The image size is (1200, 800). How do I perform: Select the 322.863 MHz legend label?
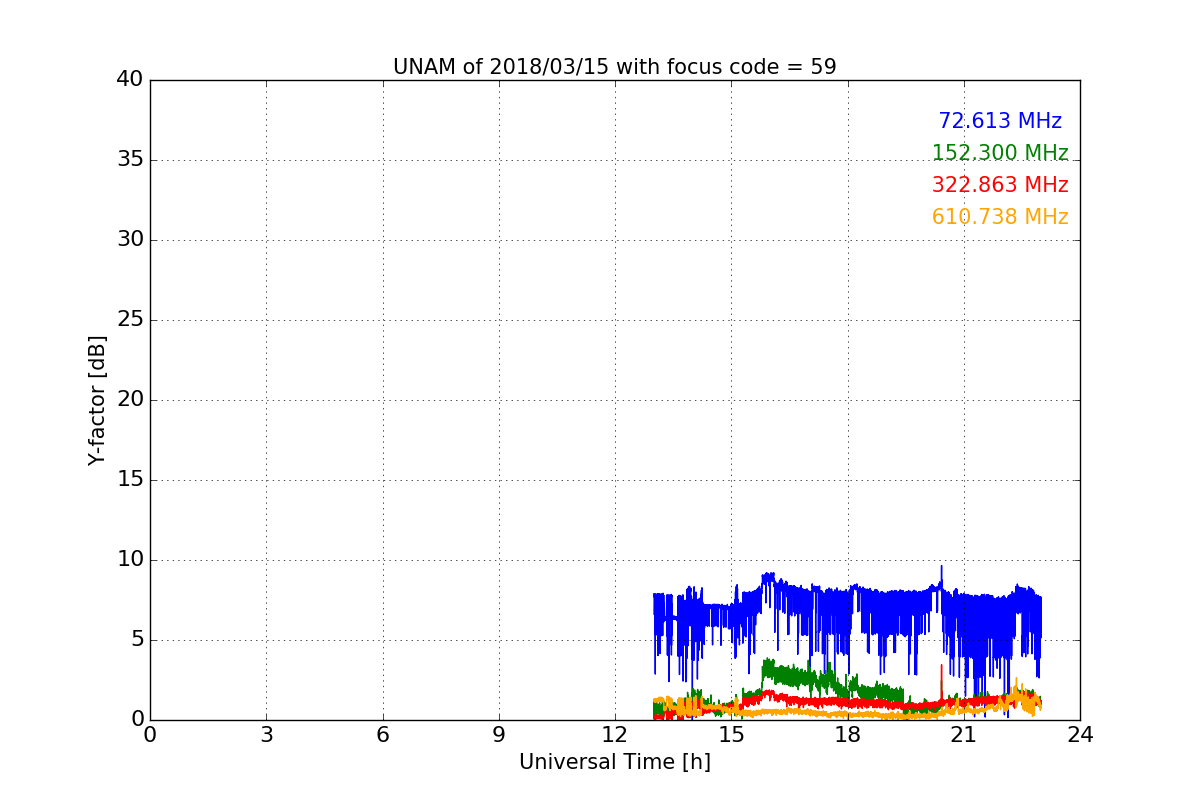1000,185
